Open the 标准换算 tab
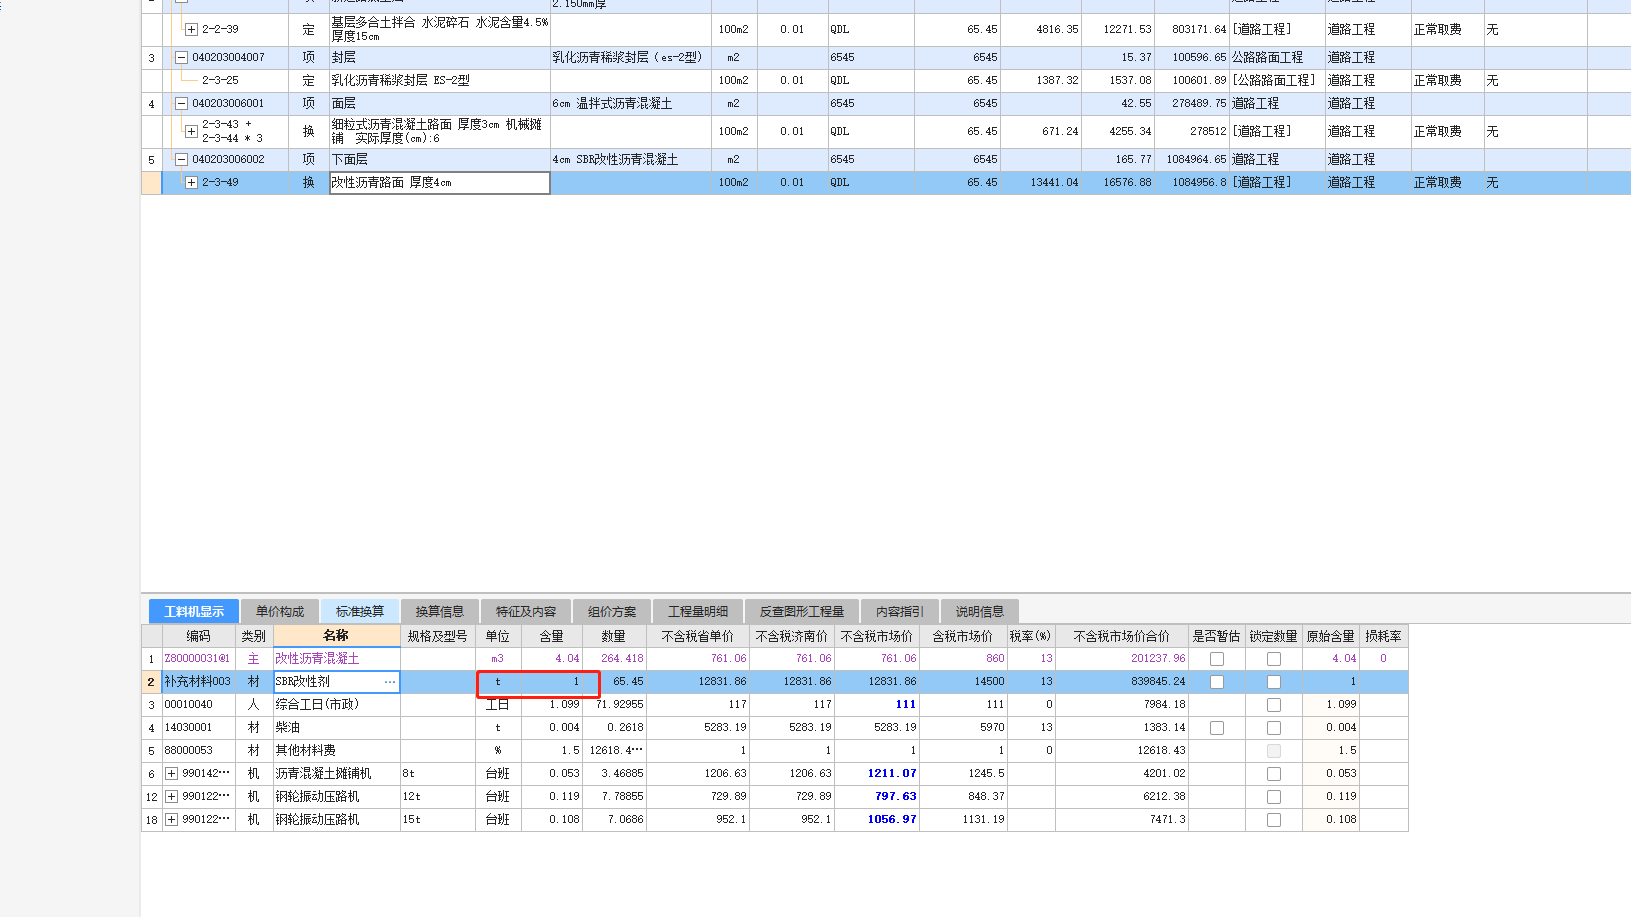The image size is (1631, 917). 360,611
